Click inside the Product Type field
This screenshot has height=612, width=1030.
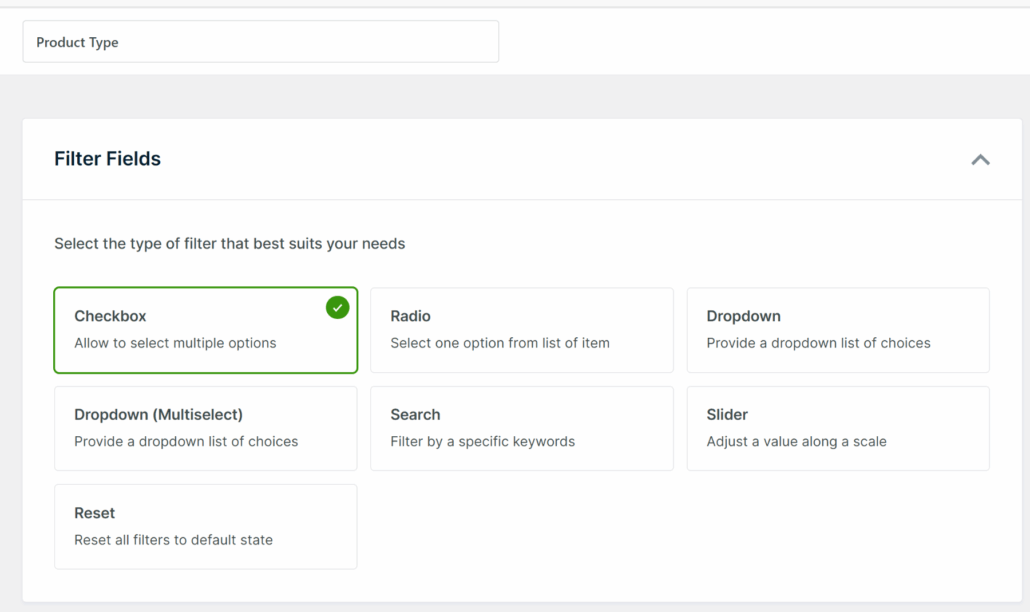[260, 42]
